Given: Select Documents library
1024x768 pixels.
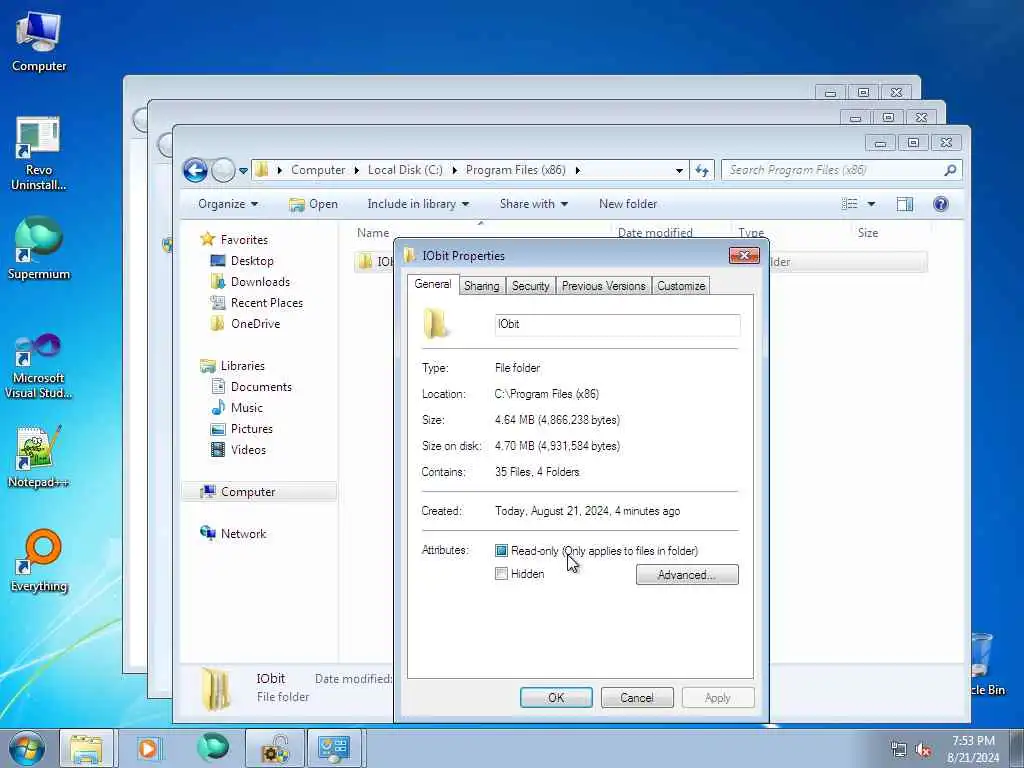Looking at the screenshot, I should click(251, 387).
